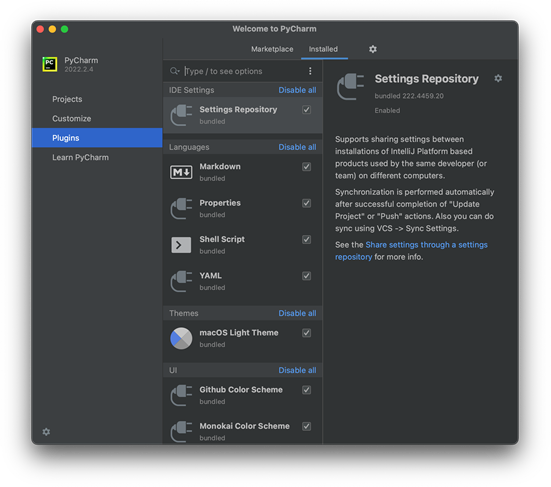Click the Shell Script terminal icon

click(181, 245)
